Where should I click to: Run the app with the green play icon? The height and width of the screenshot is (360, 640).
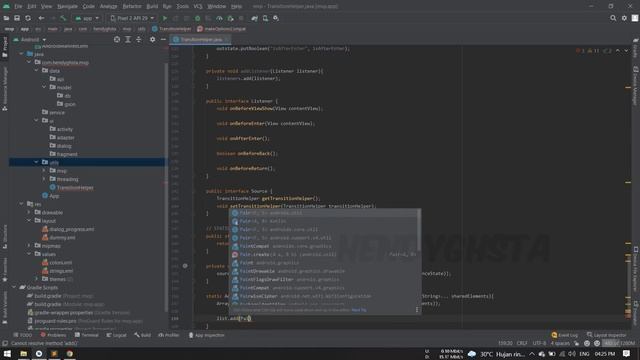pos(164,18)
